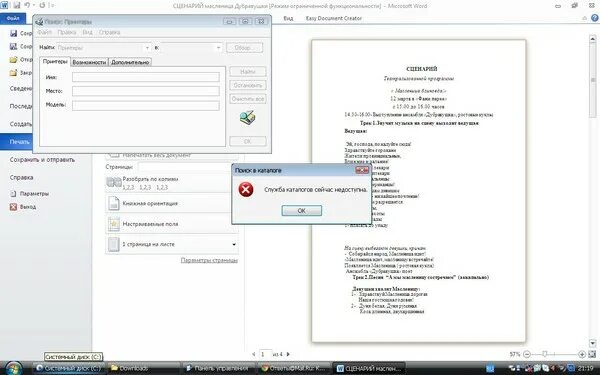Viewport: 600px width, 375px height.
Task: Click in the Место input field
Action: 146,91
